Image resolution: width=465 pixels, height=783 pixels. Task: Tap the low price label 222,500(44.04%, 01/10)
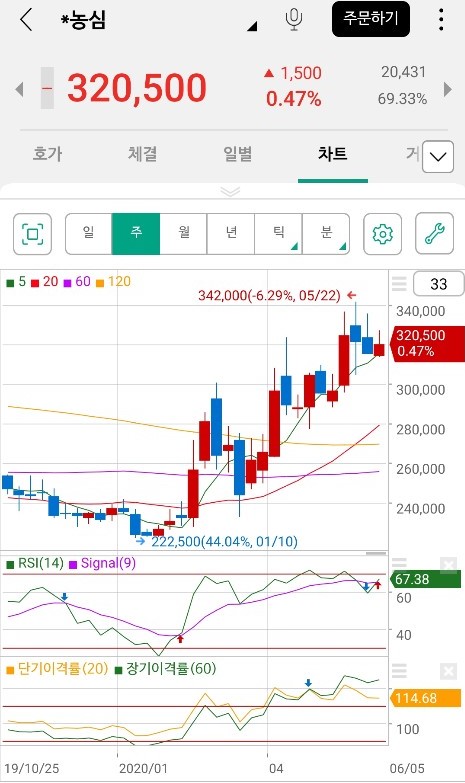[x=224, y=541]
